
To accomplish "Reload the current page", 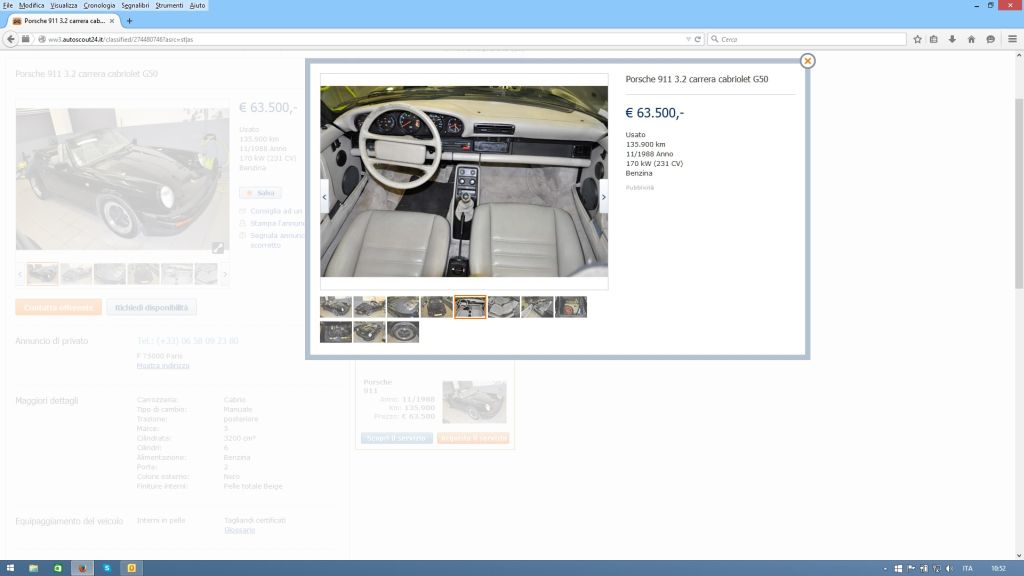I will (x=697, y=39).
